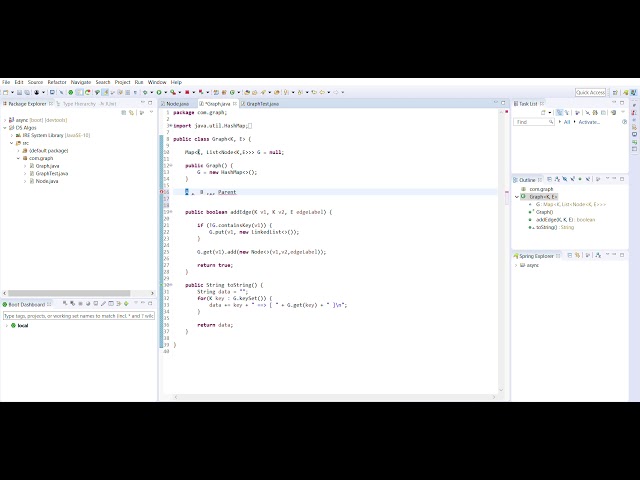Select addEdge(K, K, E) method in Outline
Screen dimensions: 640x480
click(565, 220)
